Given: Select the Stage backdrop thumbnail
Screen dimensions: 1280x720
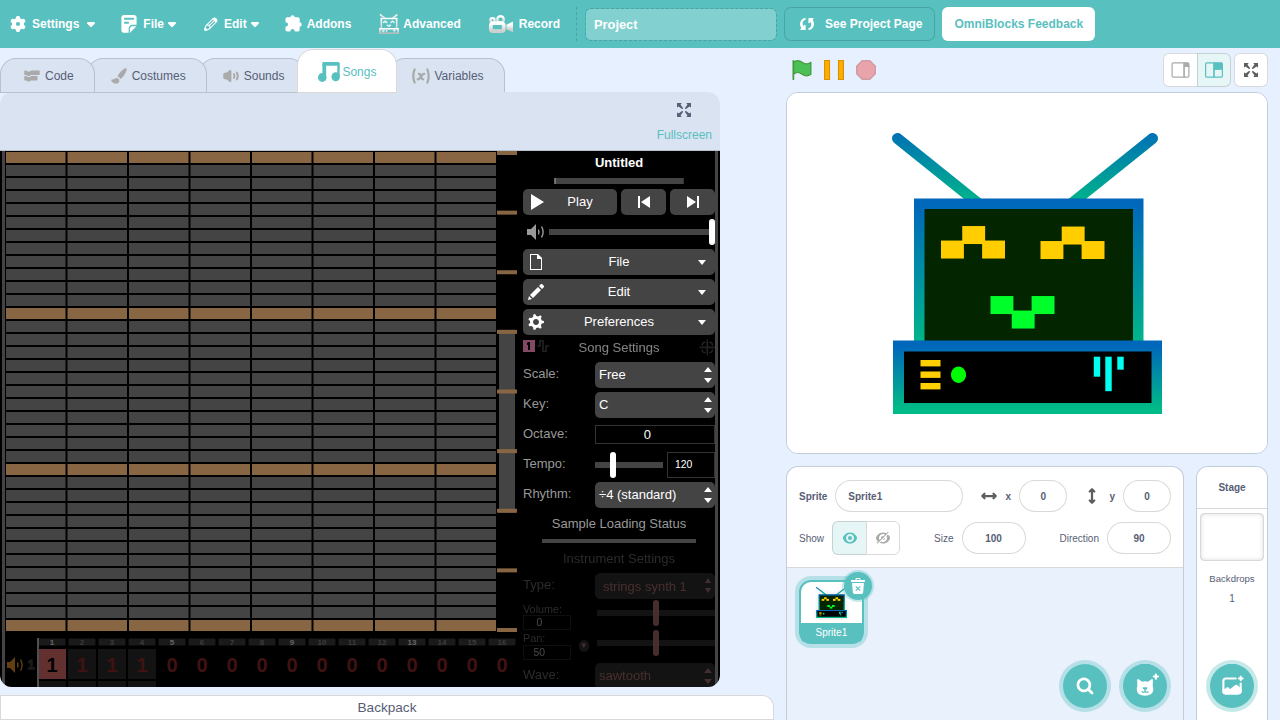Looking at the screenshot, I should pyautogui.click(x=1232, y=537).
